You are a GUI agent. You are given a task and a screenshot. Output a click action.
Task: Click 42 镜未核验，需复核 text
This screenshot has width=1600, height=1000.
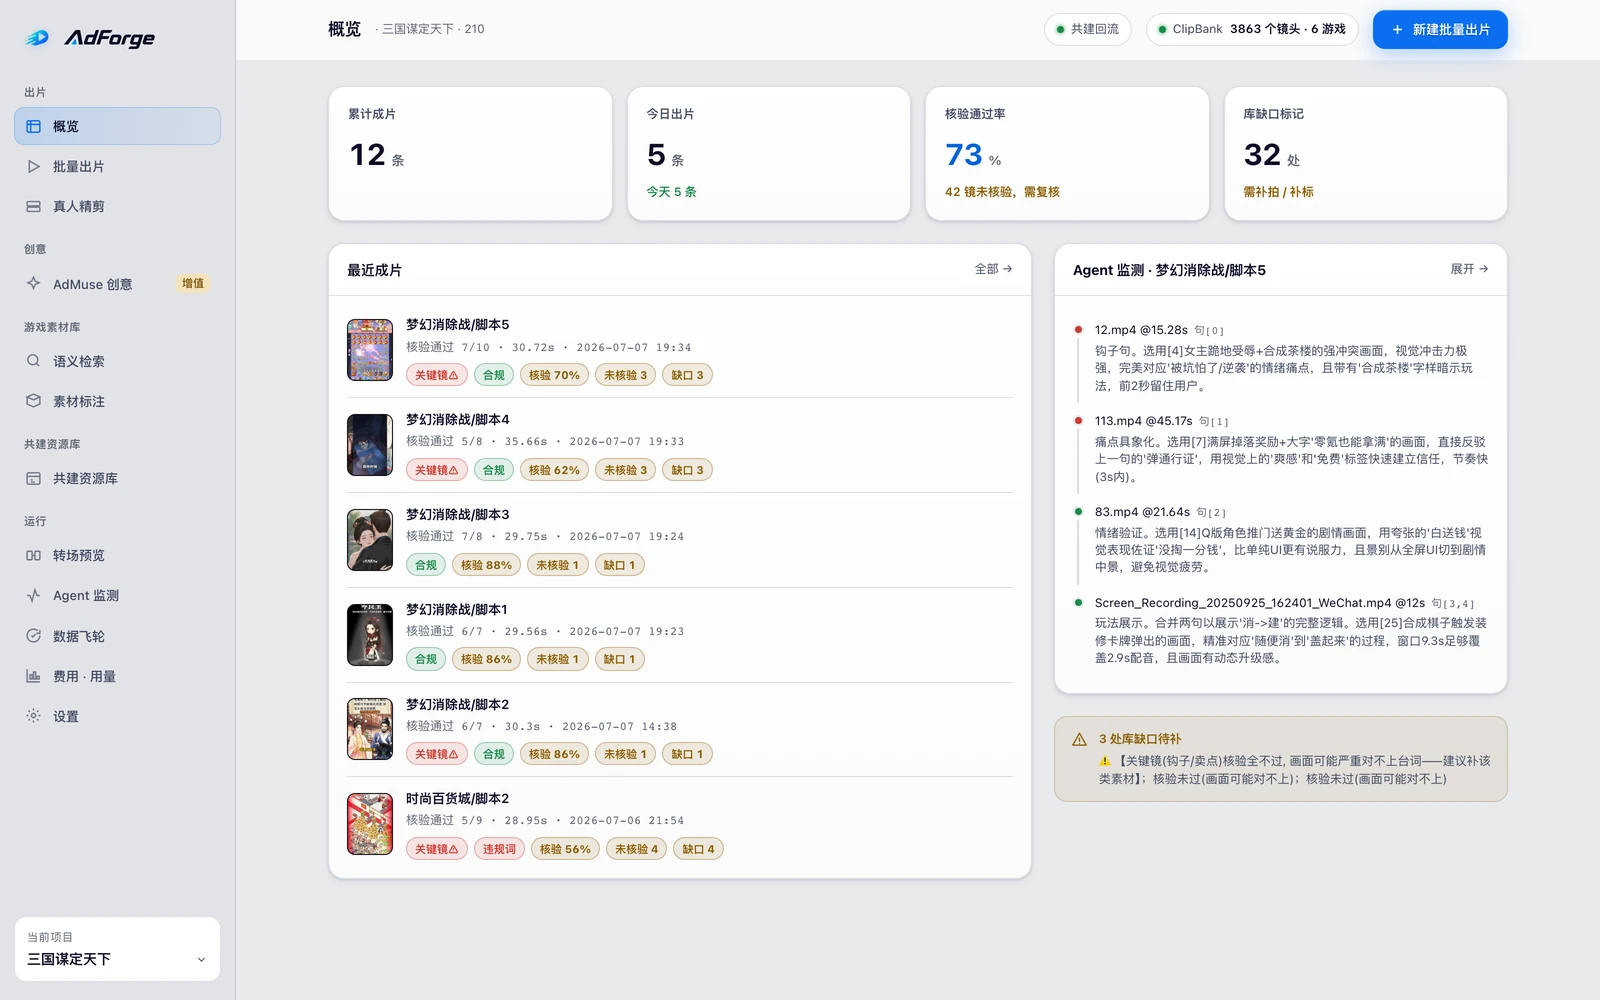[x=1002, y=192]
